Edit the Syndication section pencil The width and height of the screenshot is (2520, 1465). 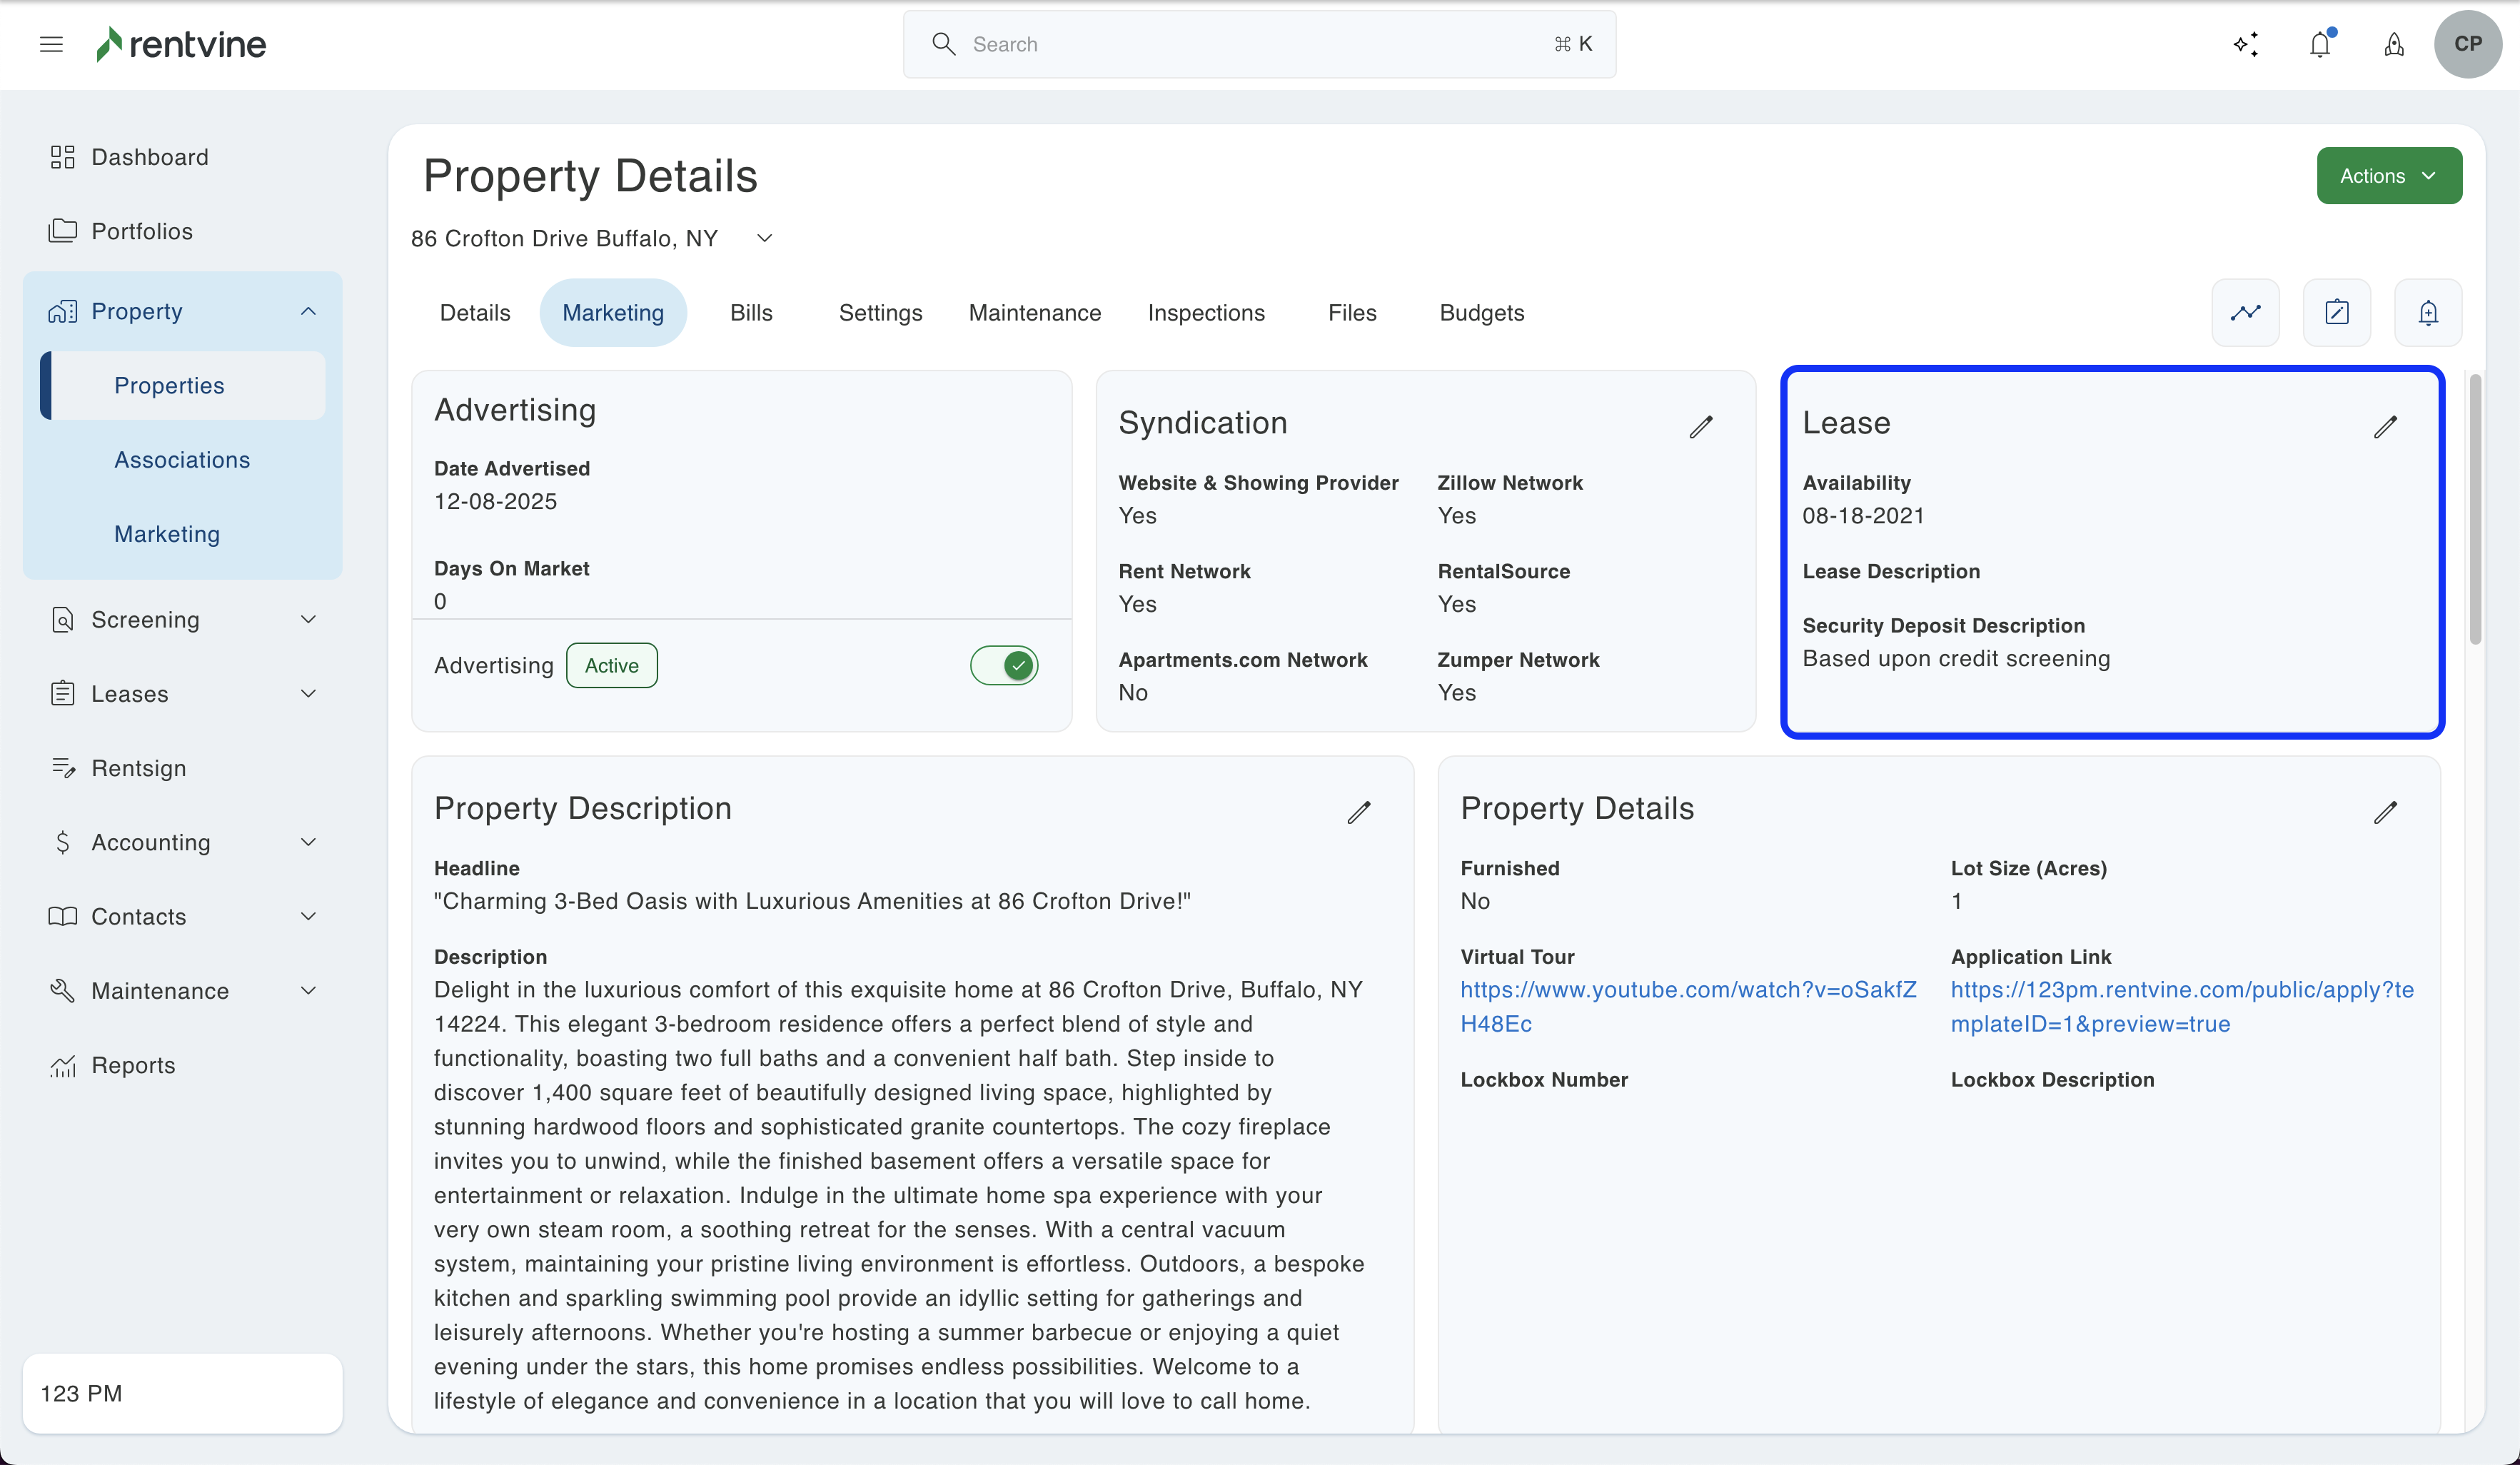(1701, 427)
